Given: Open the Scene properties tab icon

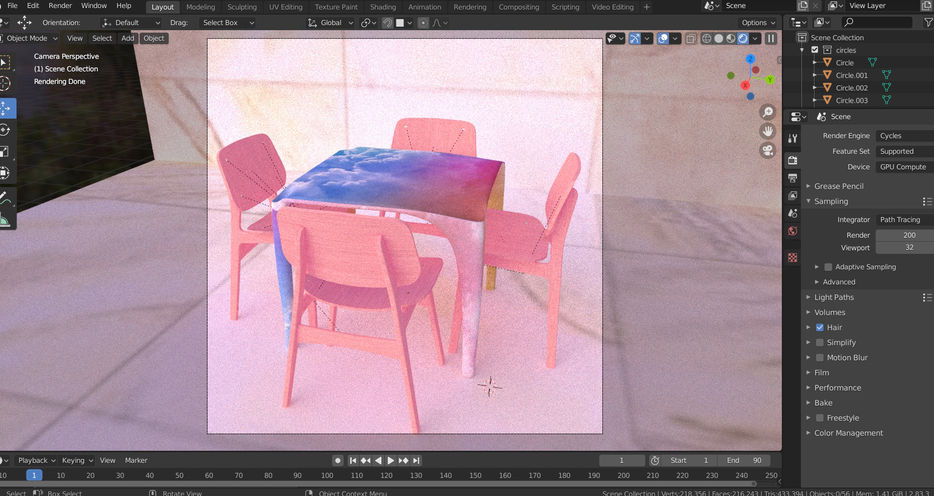Looking at the screenshot, I should (x=792, y=213).
